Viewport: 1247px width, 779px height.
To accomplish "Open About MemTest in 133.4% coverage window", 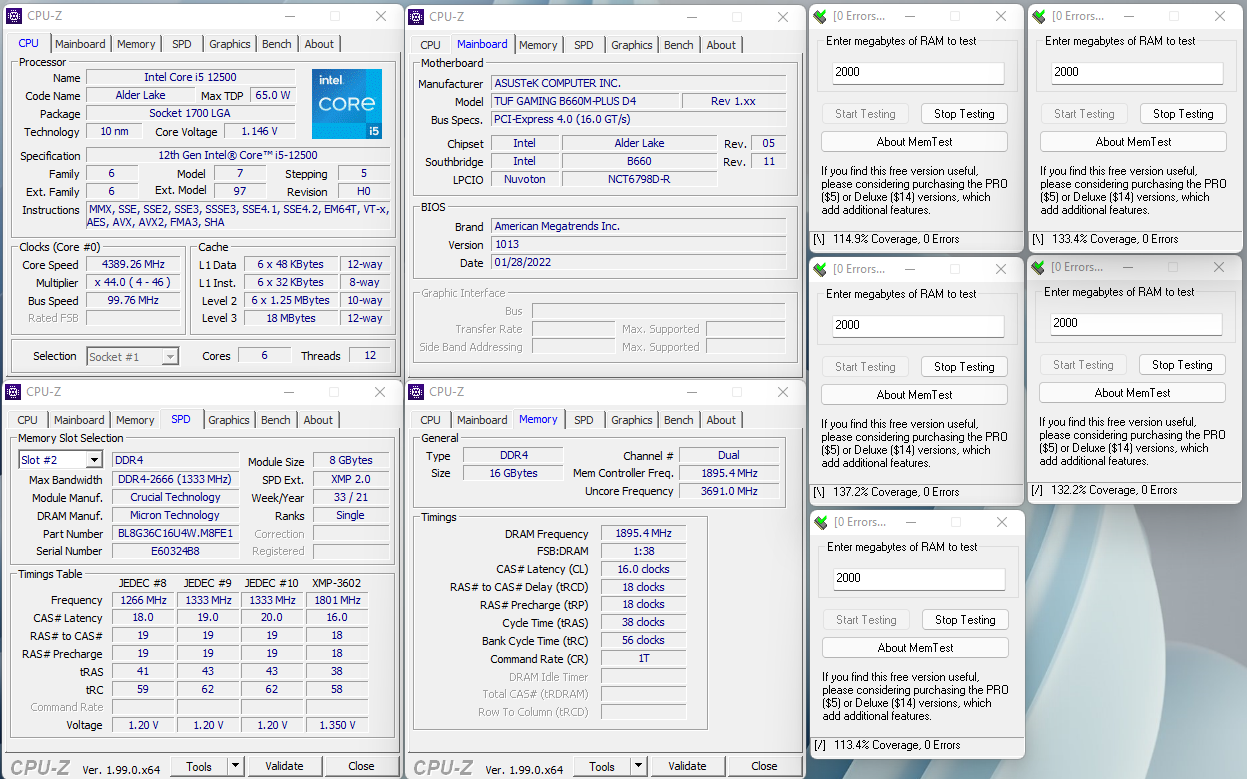I will pos(1133,142).
